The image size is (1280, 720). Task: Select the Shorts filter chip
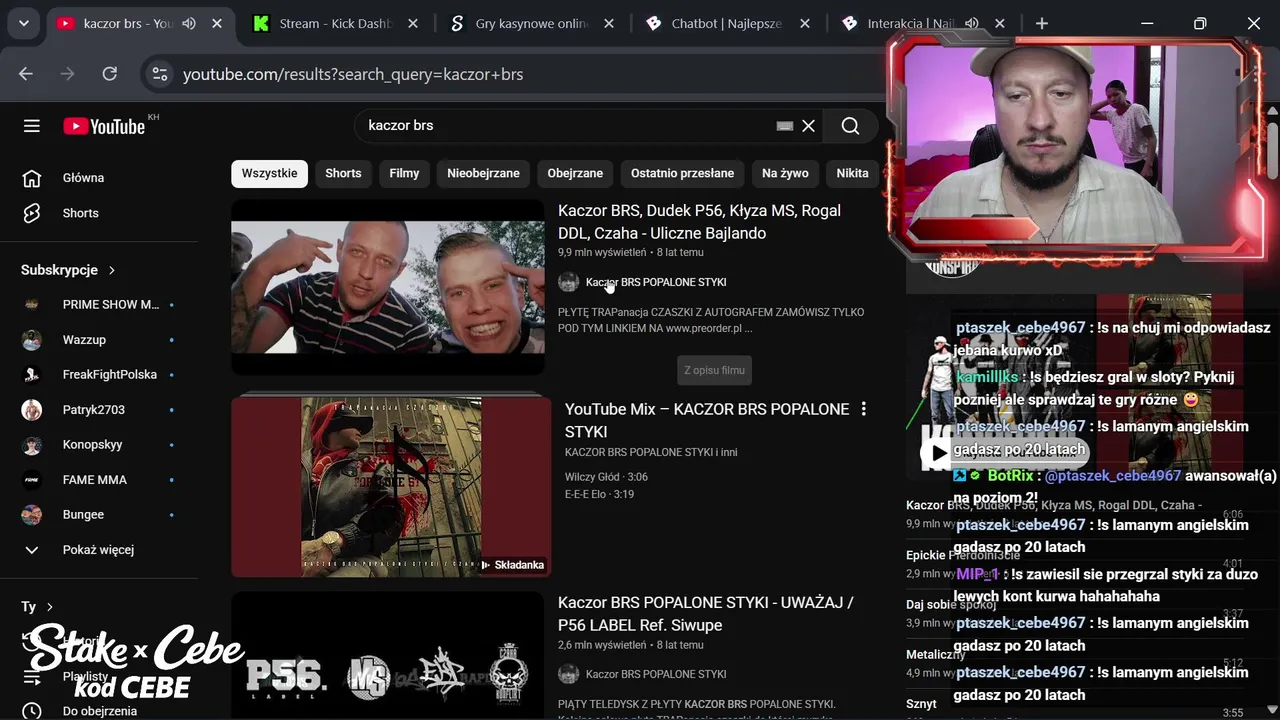coord(343,173)
